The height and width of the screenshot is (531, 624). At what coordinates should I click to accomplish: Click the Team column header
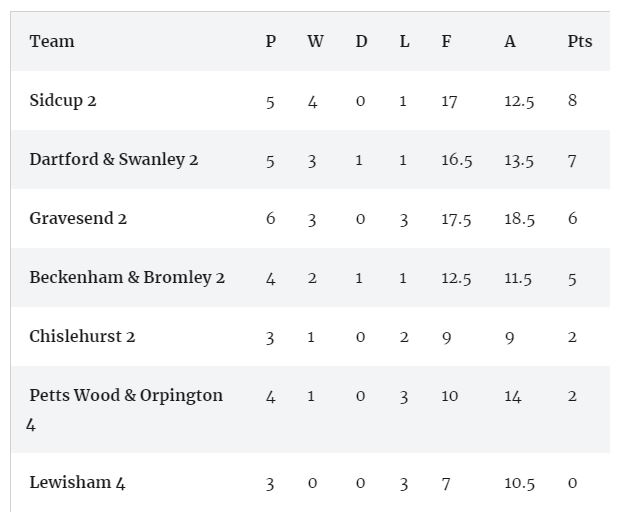pyautogui.click(x=52, y=41)
